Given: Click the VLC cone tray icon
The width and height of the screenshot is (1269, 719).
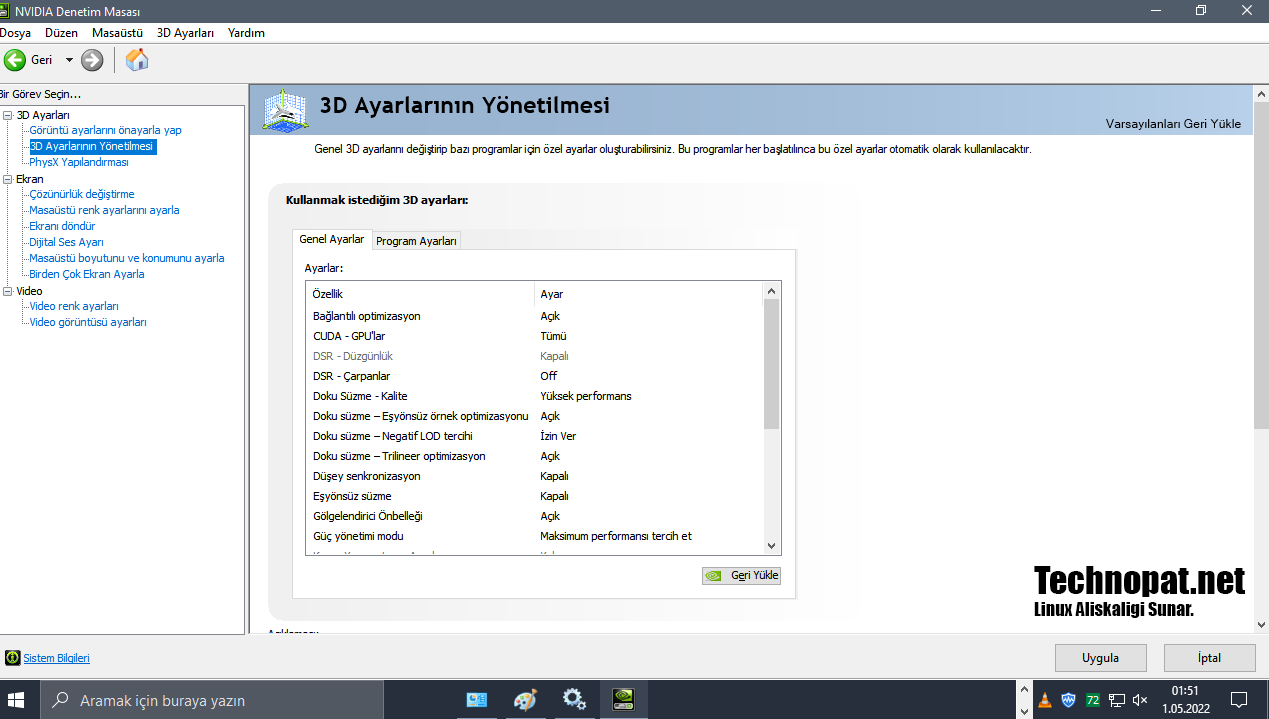Looking at the screenshot, I should [1045, 700].
